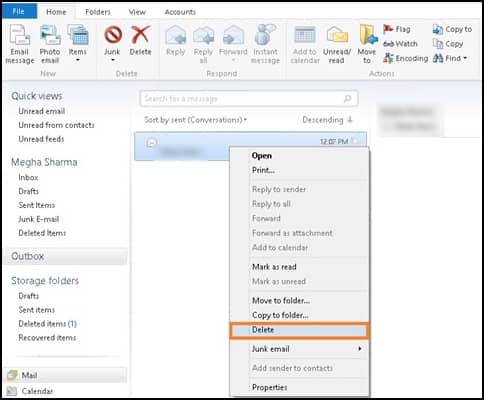The image size is (484, 400).
Task: Click the Move to folder ribbon icon
Action: [x=368, y=35]
